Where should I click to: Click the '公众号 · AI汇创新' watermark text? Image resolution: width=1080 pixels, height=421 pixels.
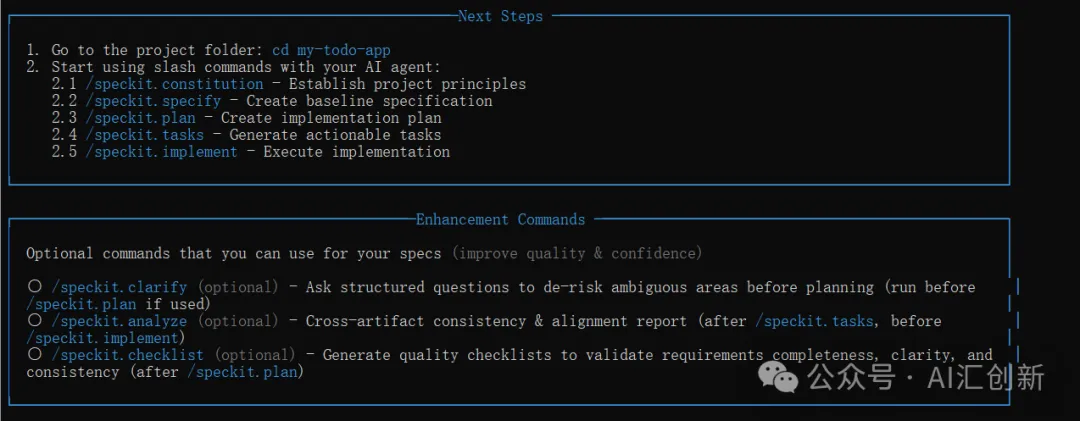(926, 377)
